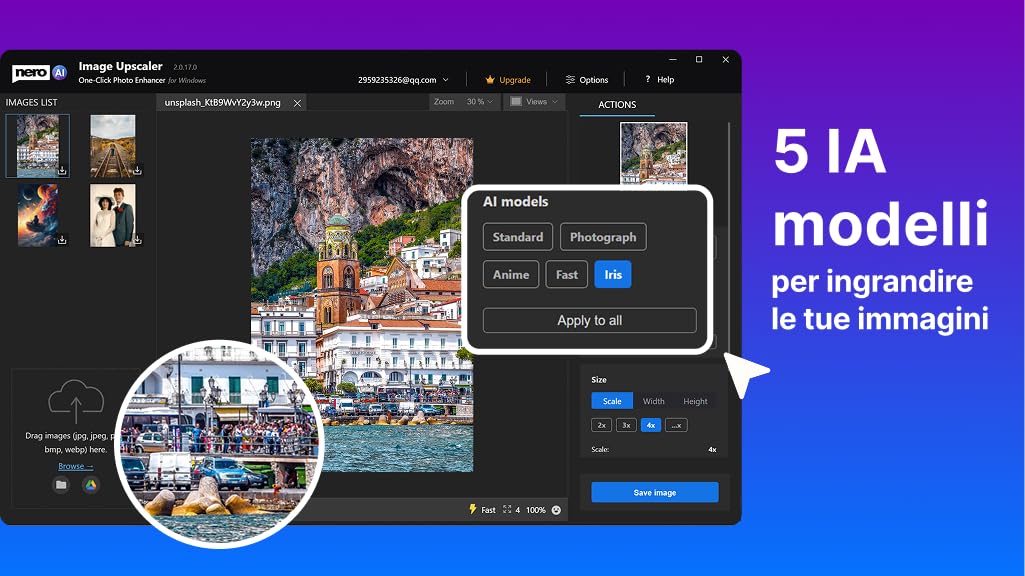Click the Nero AI logo
This screenshot has width=1025, height=576.
(x=39, y=73)
